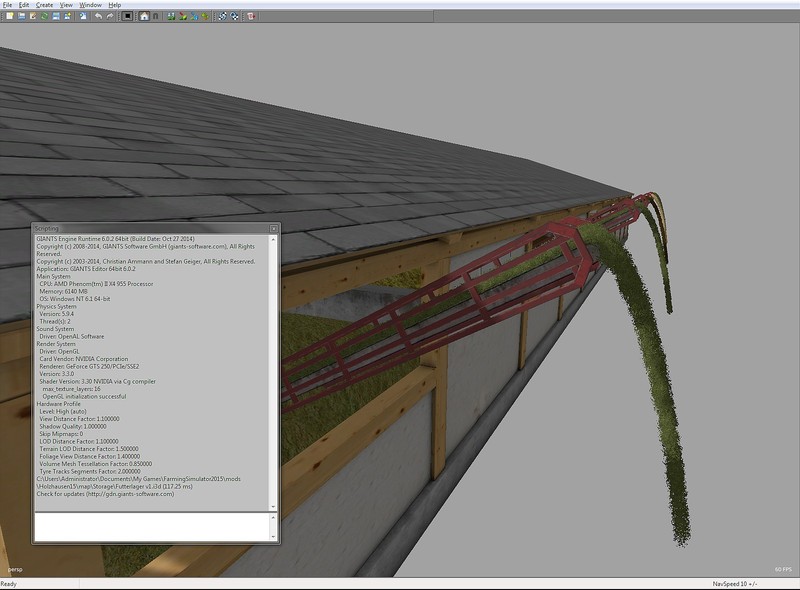Toggle the magnet snap icon

pos(157,17)
